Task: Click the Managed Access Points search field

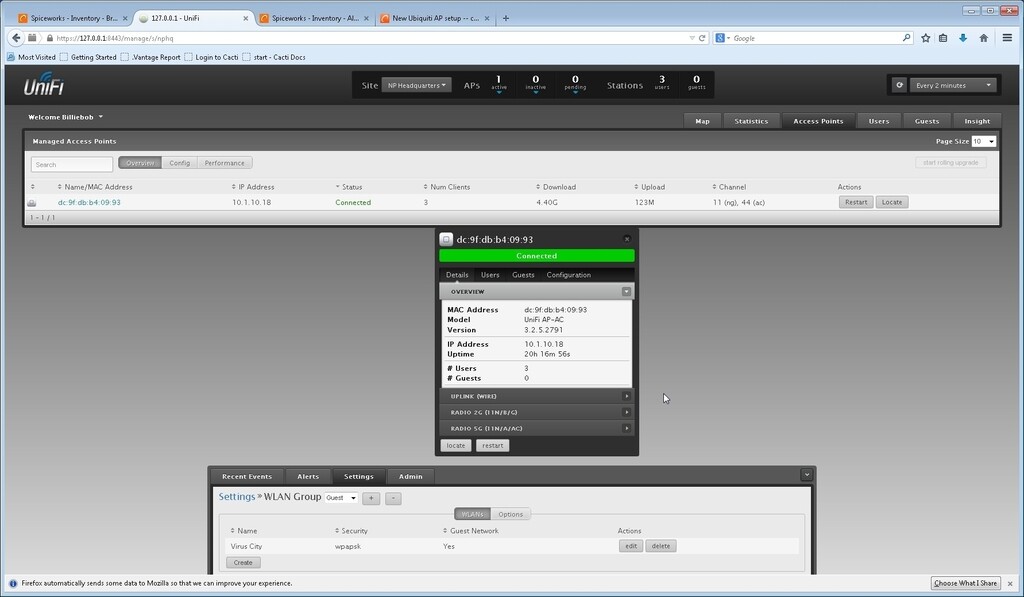Action: pos(70,162)
